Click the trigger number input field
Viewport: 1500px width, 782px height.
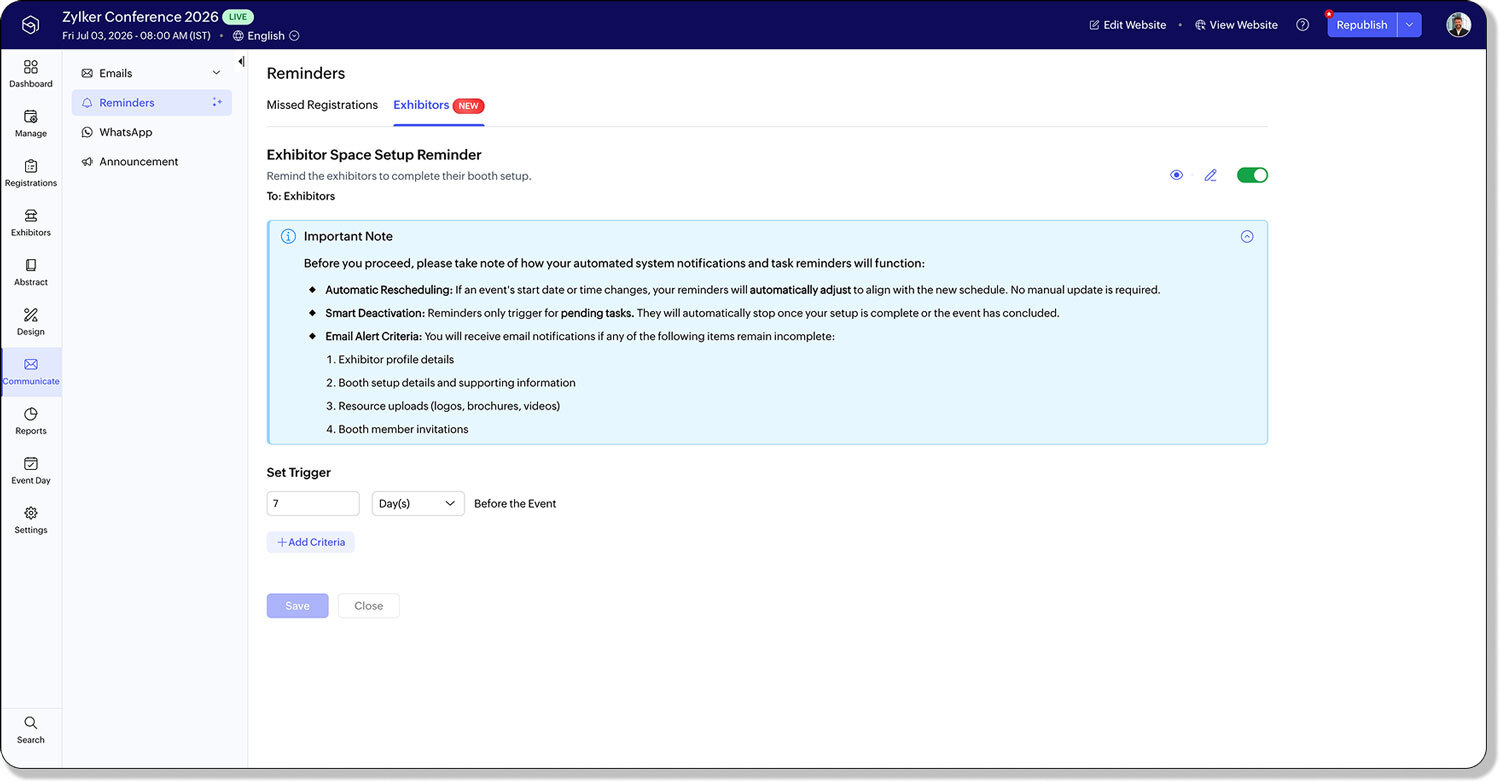(x=313, y=504)
